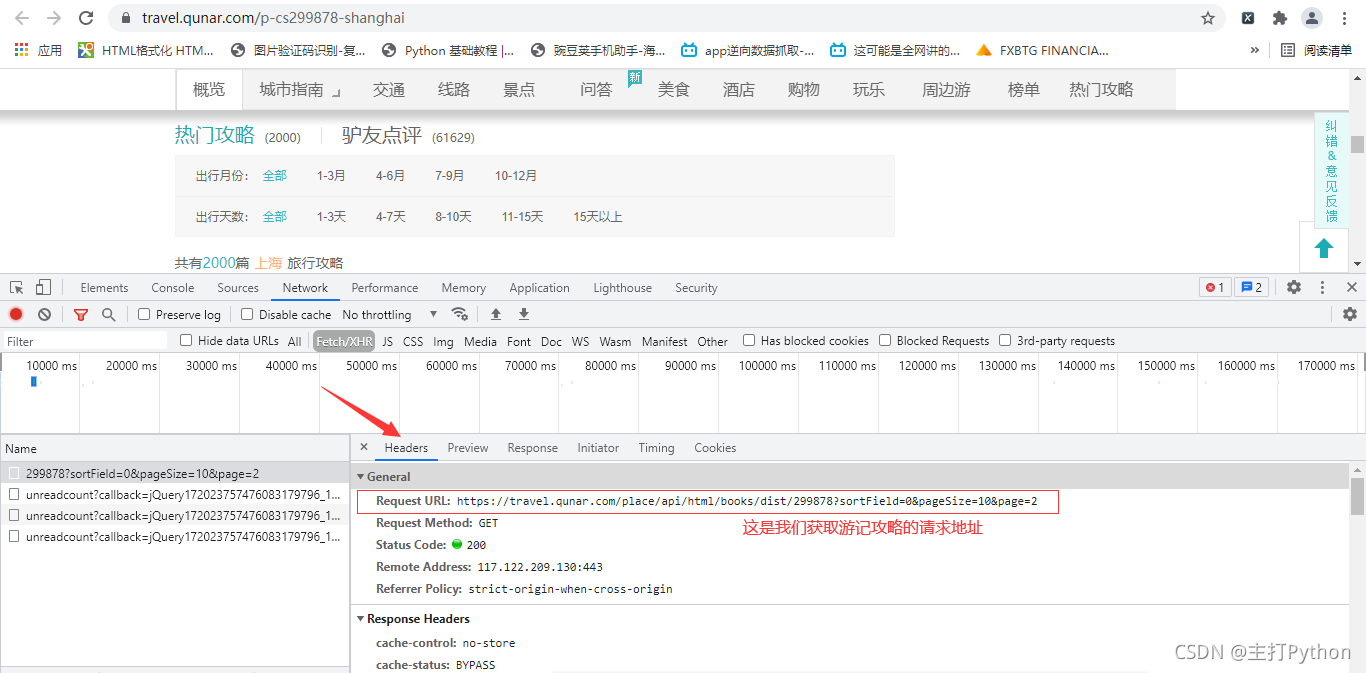1366x673 pixels.
Task: Clear the network log
Action: click(x=44, y=314)
